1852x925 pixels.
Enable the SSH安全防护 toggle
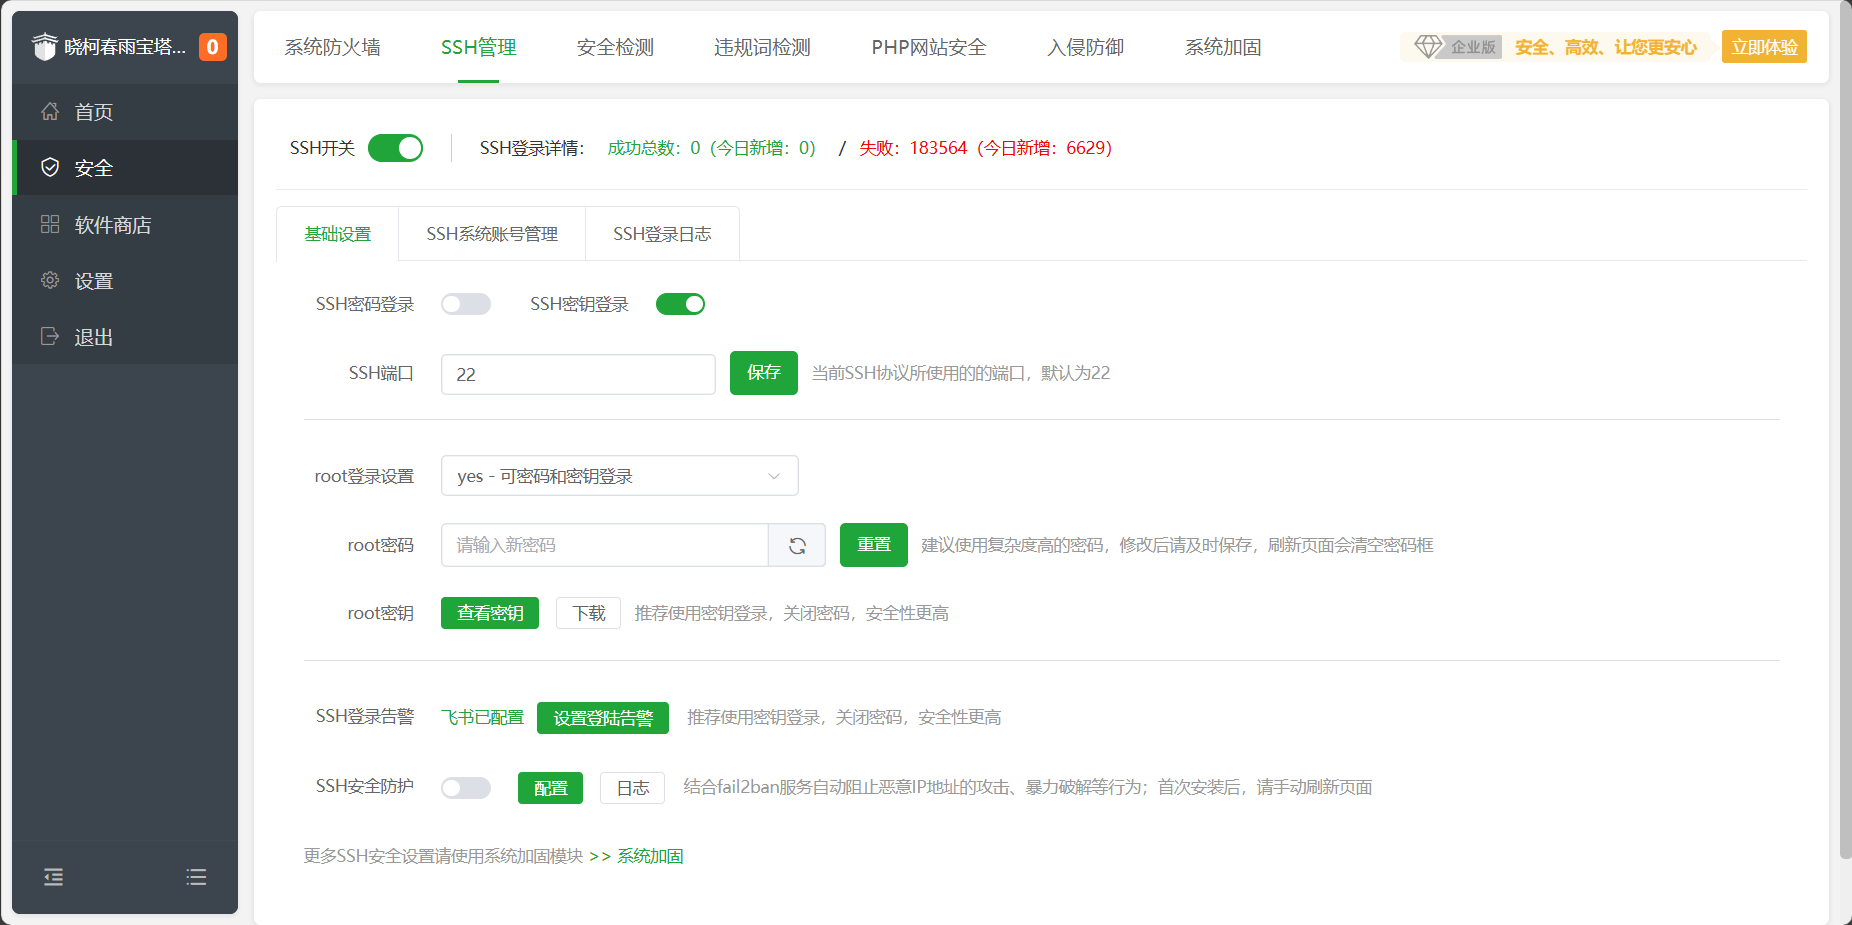(x=465, y=787)
